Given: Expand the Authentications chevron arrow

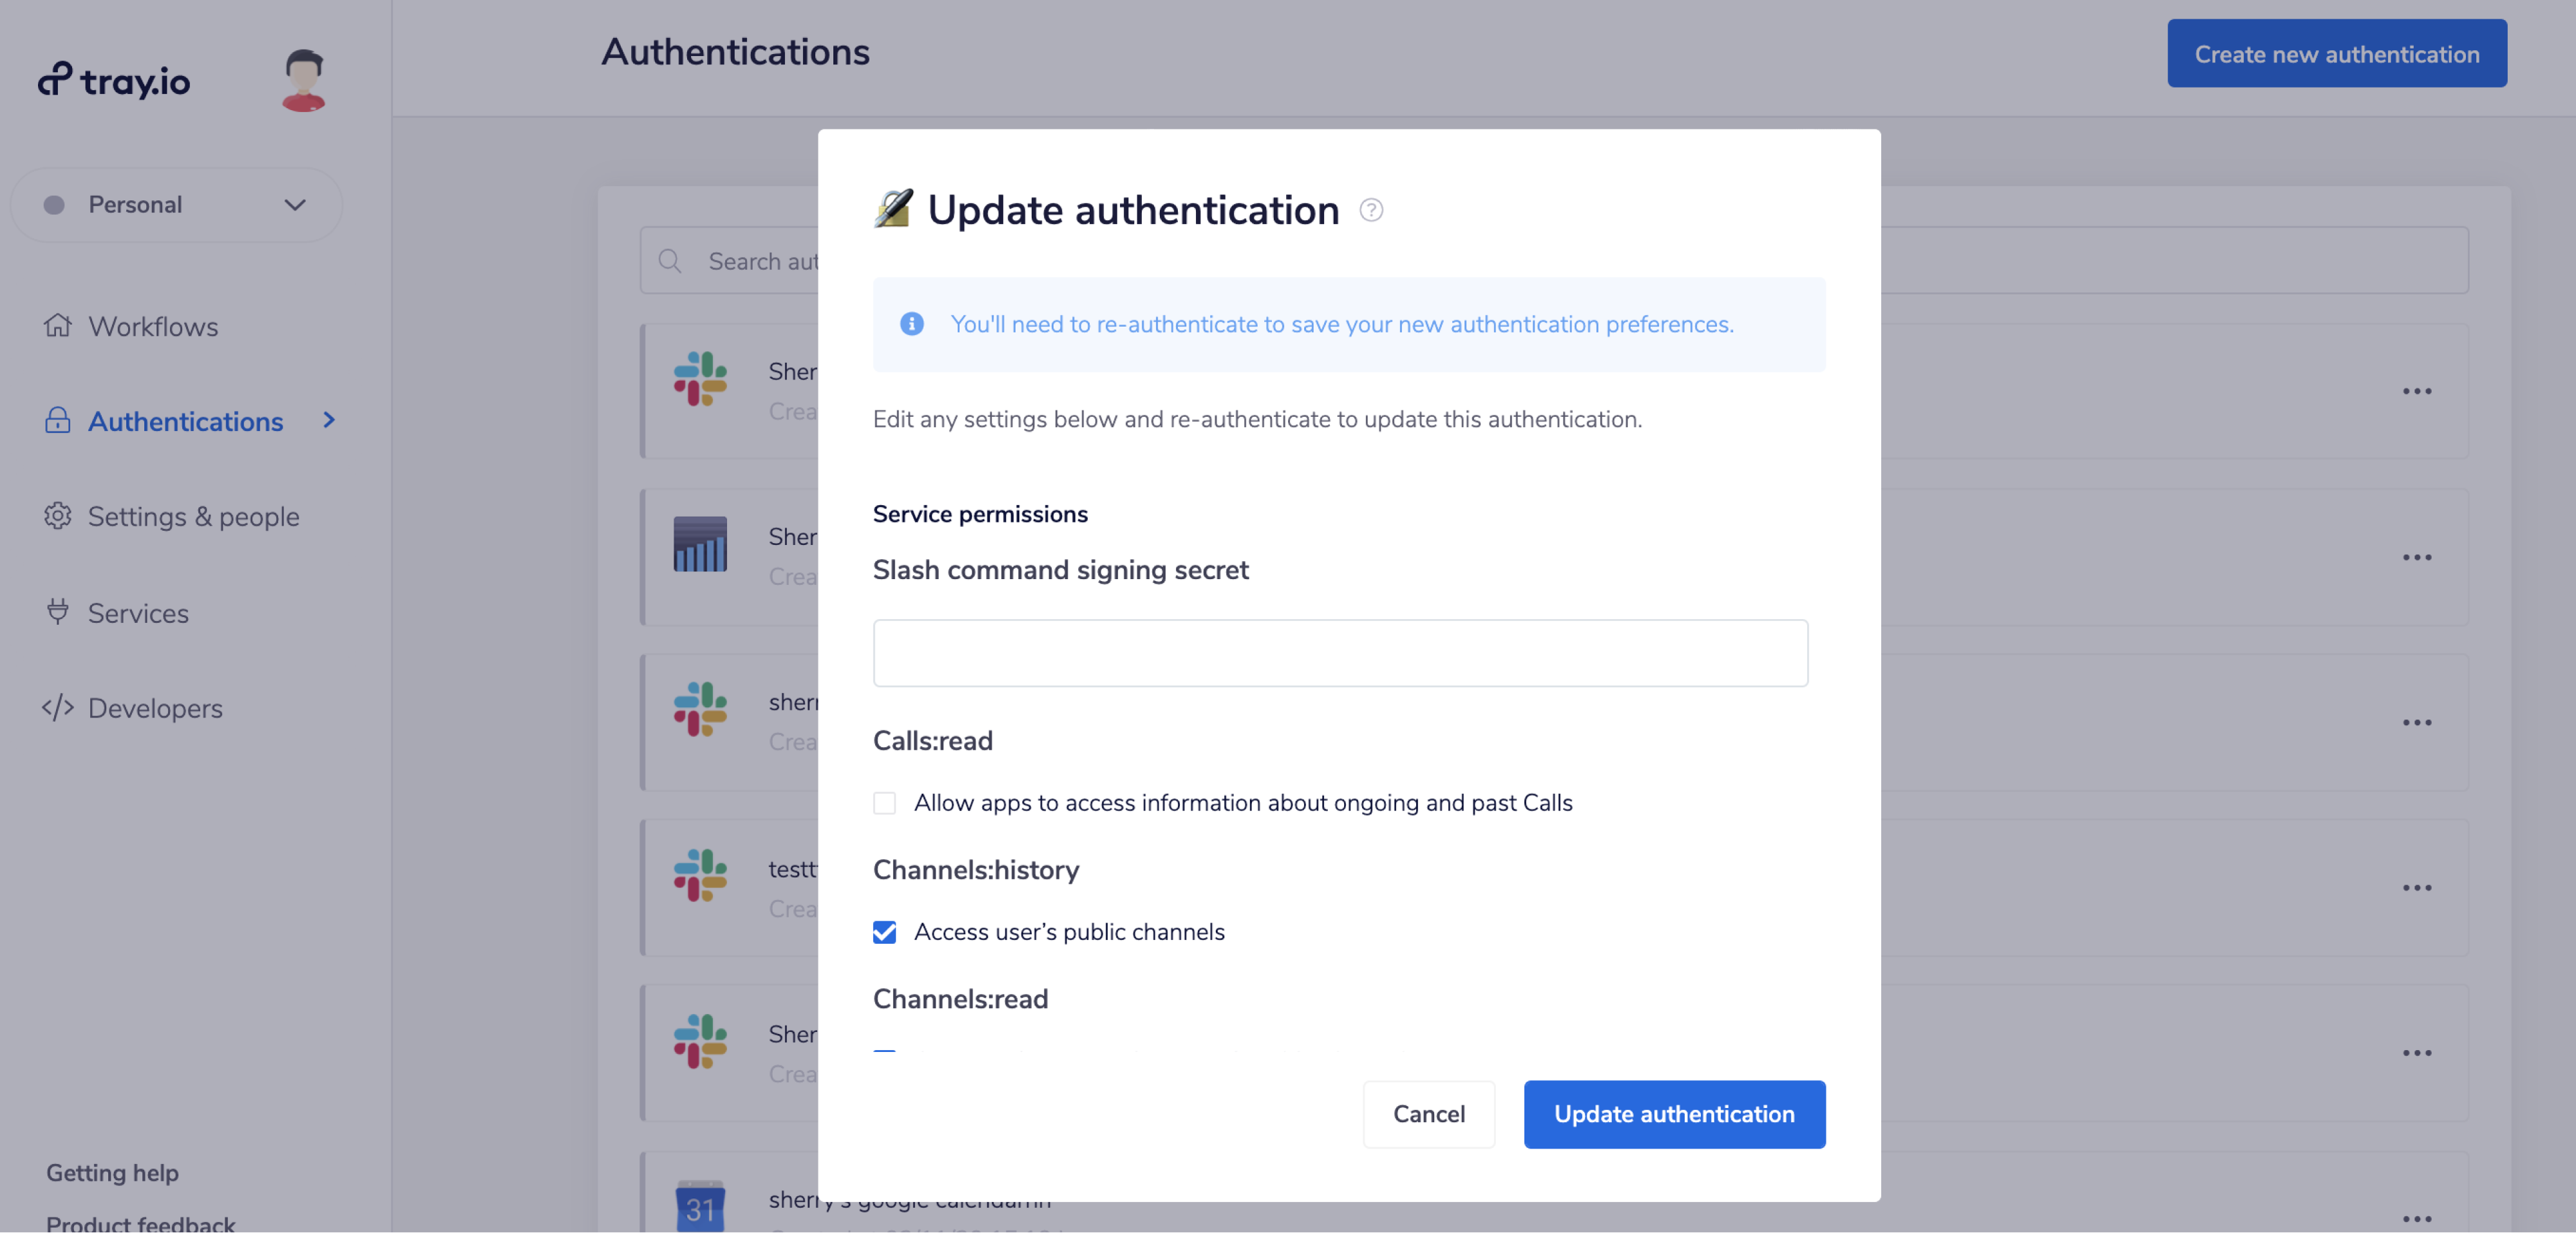Looking at the screenshot, I should (329, 420).
